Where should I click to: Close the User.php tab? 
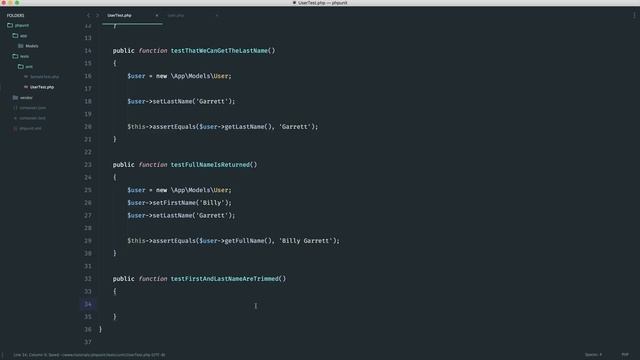[x=217, y=16]
